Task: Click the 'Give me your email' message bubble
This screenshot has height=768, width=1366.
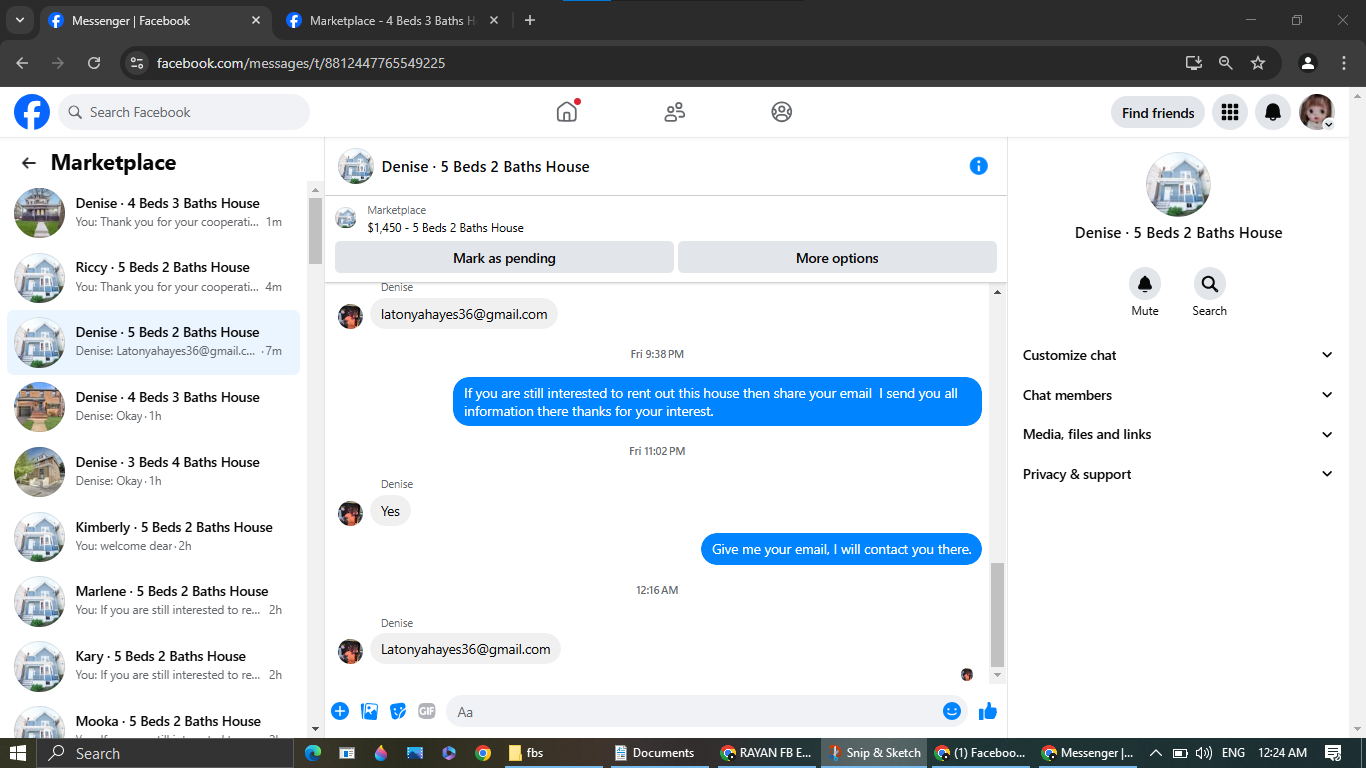Action: coord(842,549)
